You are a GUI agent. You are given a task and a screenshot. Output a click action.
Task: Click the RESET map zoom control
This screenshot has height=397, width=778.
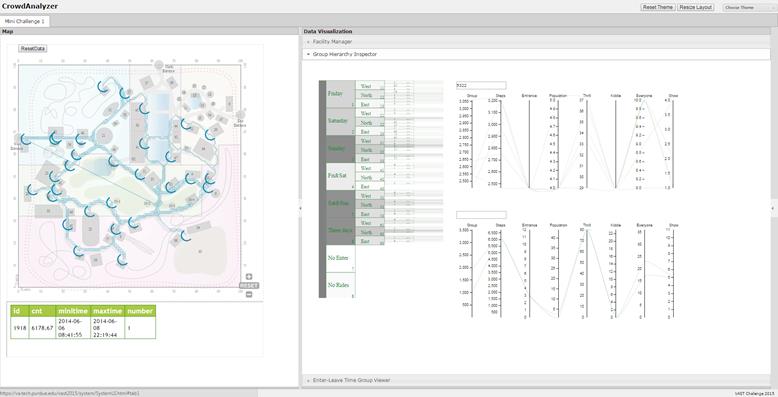click(249, 285)
